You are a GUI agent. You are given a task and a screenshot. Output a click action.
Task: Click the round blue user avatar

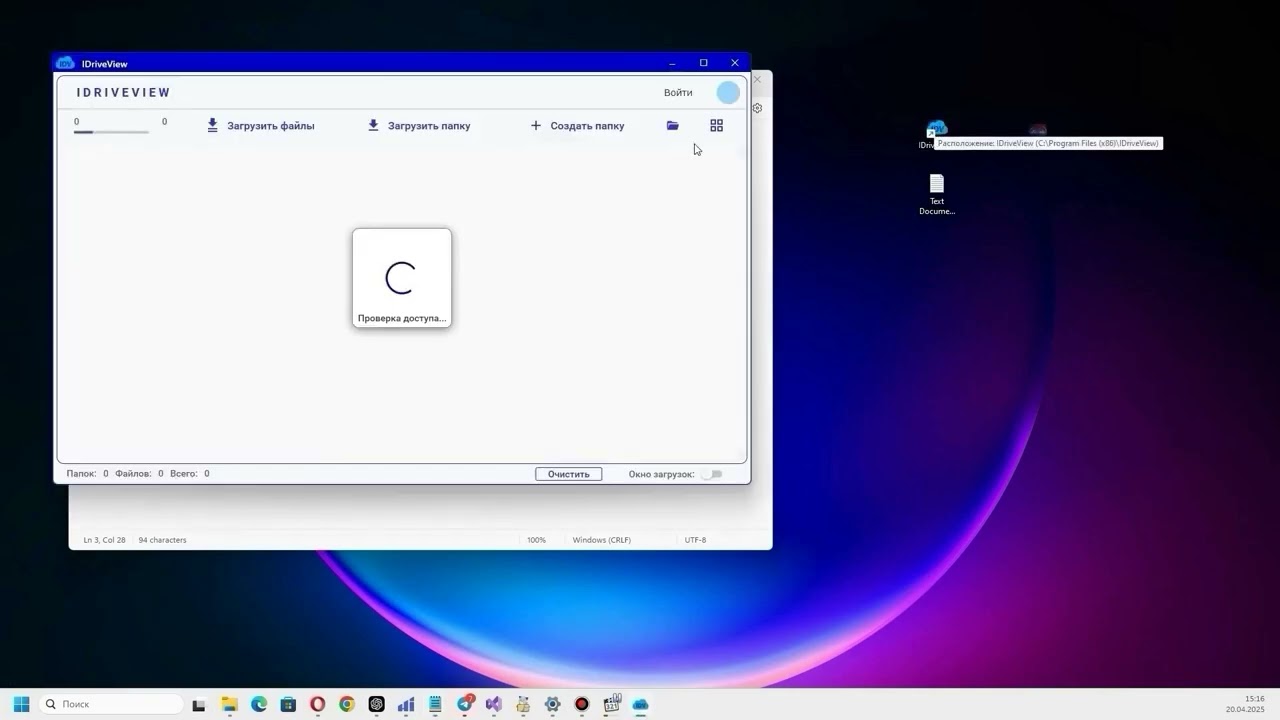[728, 93]
